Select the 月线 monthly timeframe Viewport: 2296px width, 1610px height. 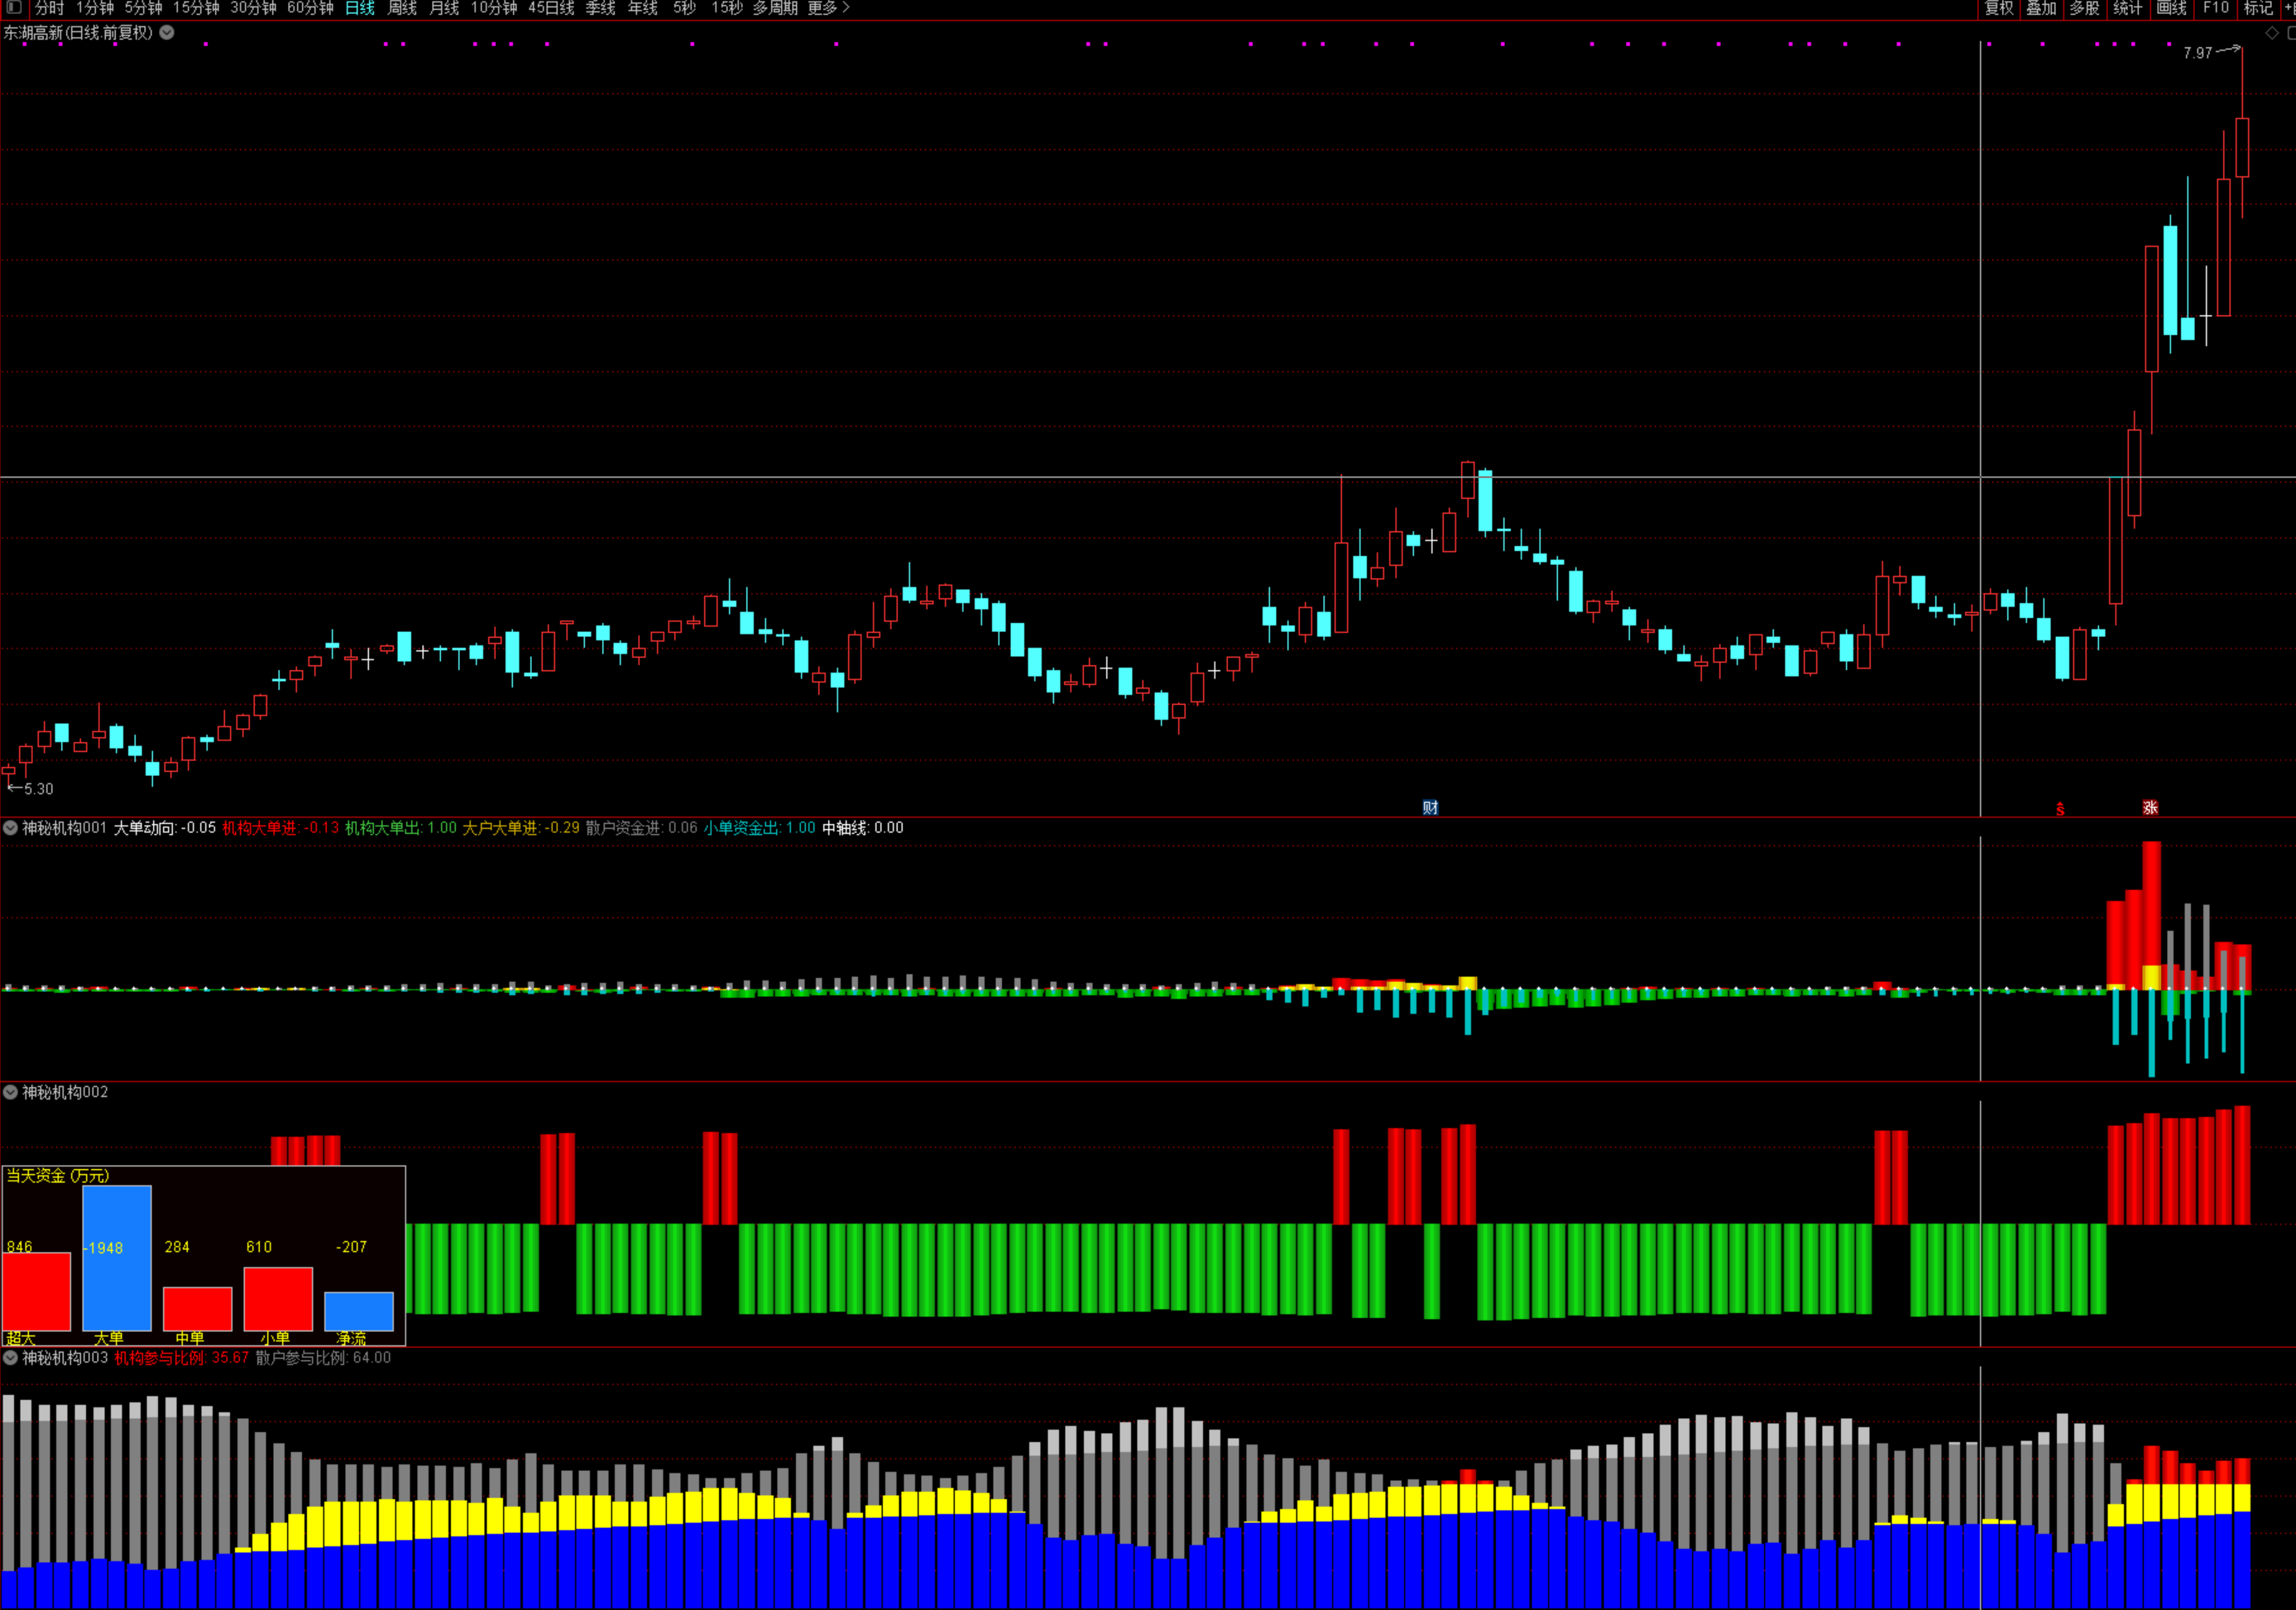click(x=444, y=8)
